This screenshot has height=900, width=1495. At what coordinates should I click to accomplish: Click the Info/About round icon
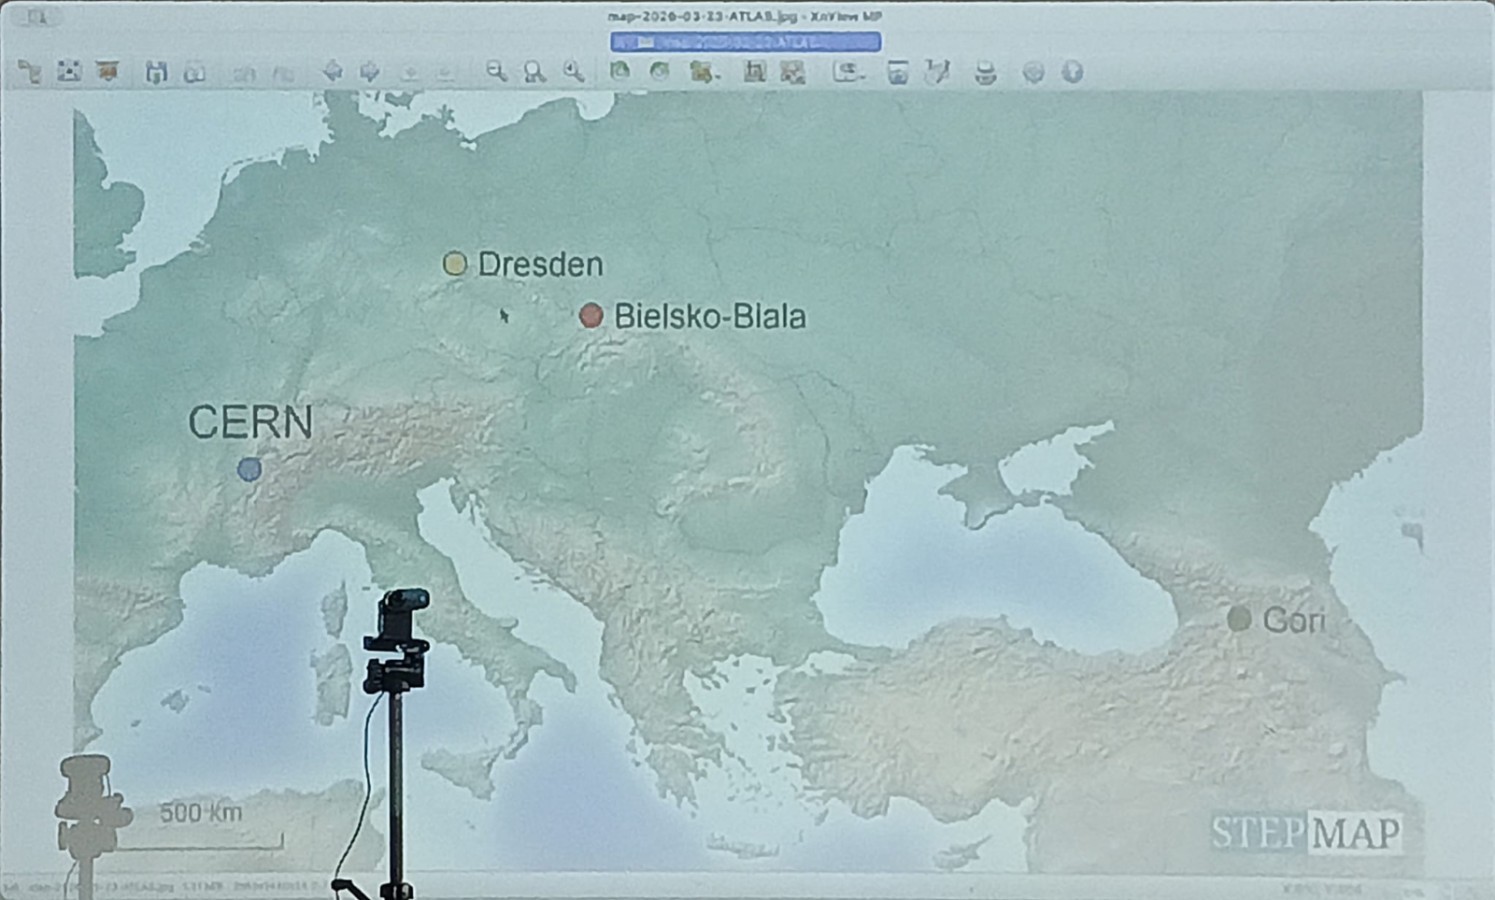pyautogui.click(x=1072, y=73)
